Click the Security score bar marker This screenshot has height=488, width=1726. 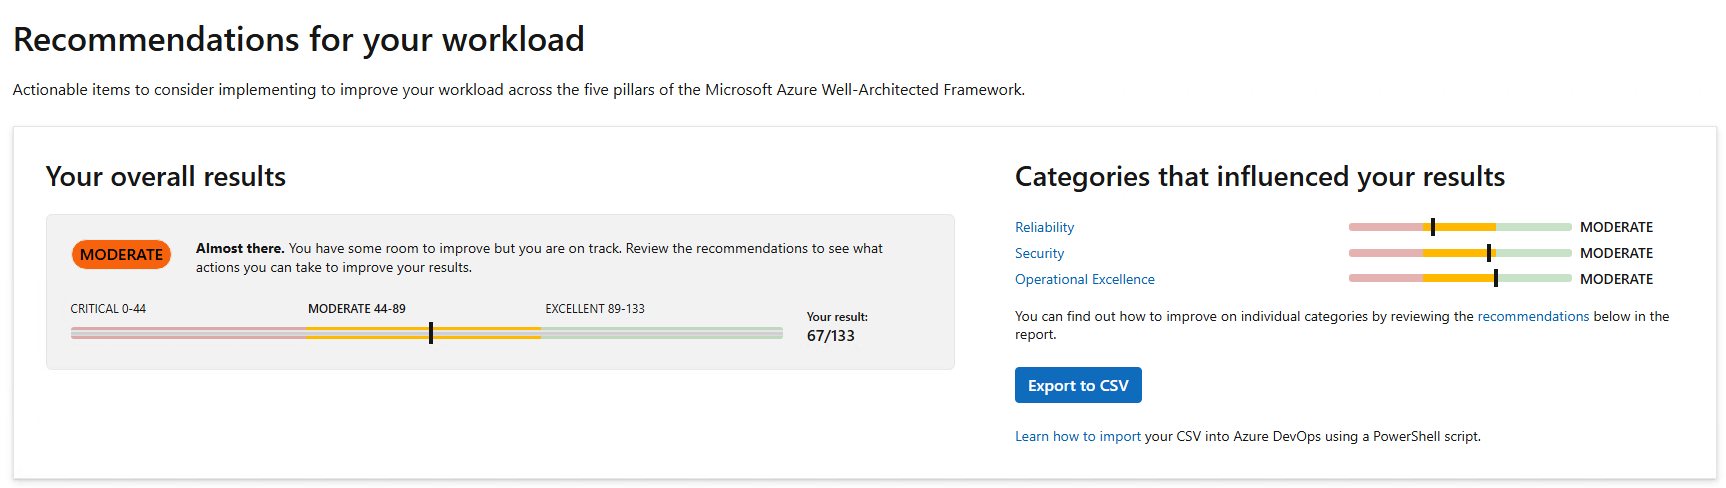tap(1489, 253)
